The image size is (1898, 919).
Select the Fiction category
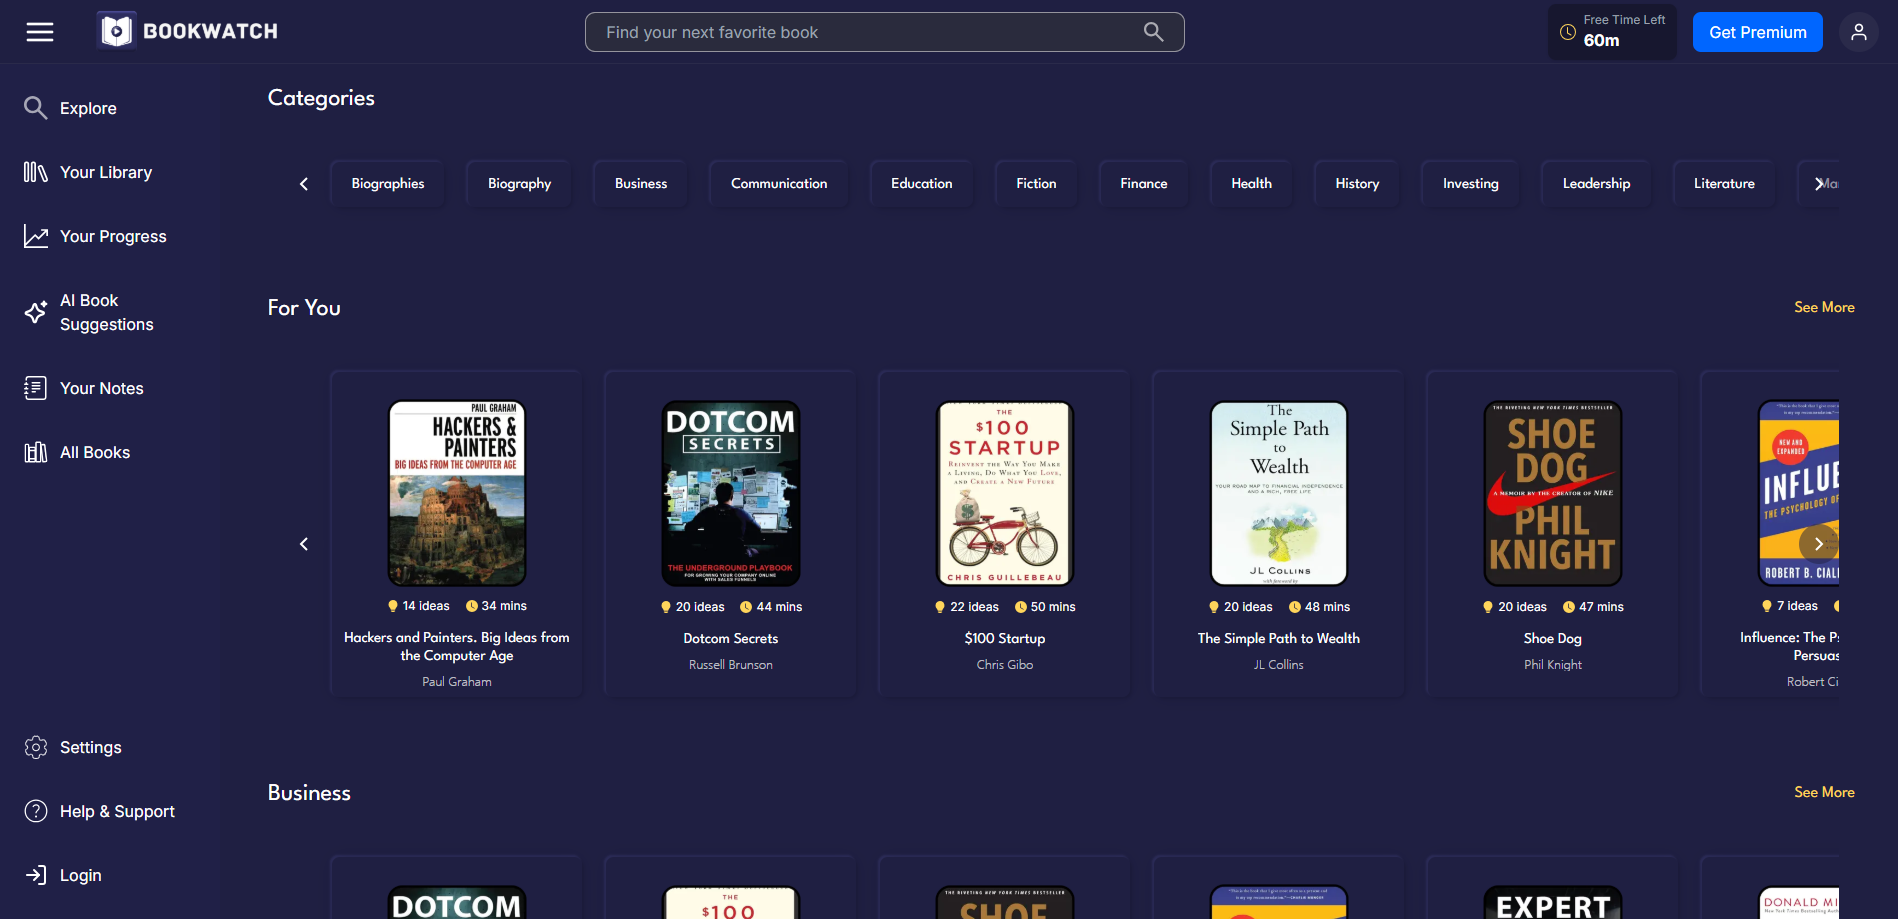point(1035,183)
